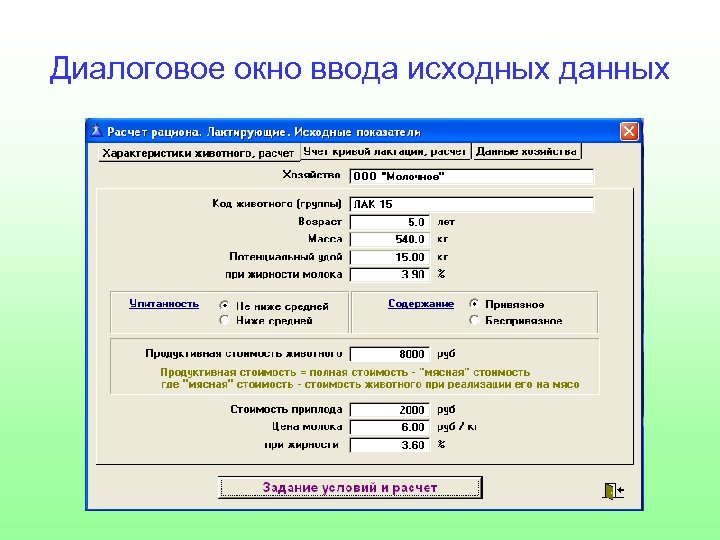
Task: Click the application icon in title bar
Action: 96,131
